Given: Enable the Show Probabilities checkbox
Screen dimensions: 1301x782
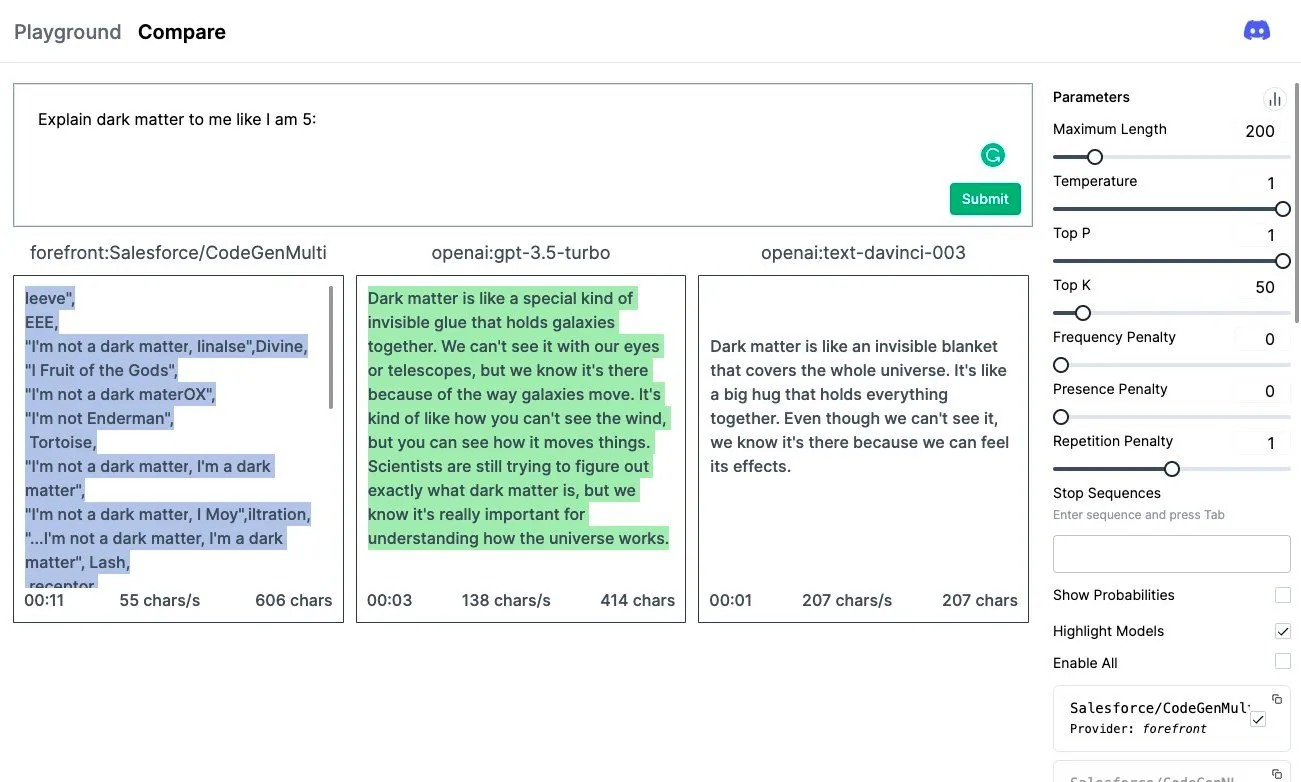Looking at the screenshot, I should [x=1283, y=595].
